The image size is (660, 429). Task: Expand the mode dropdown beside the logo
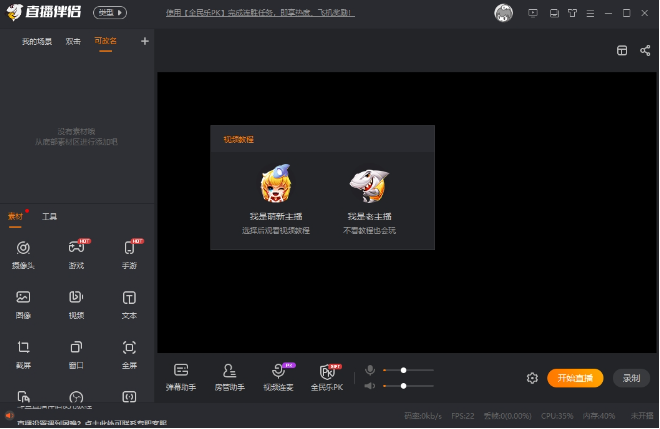pyautogui.click(x=110, y=13)
